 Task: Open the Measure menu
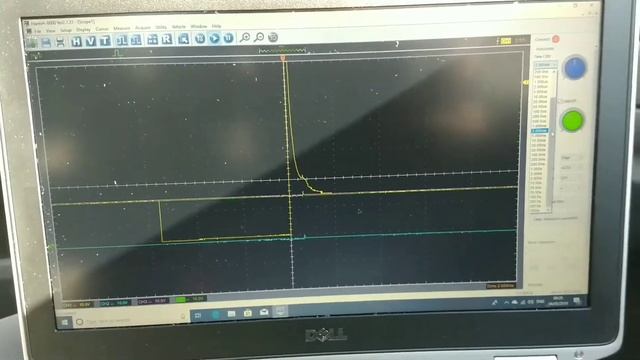pyautogui.click(x=122, y=28)
